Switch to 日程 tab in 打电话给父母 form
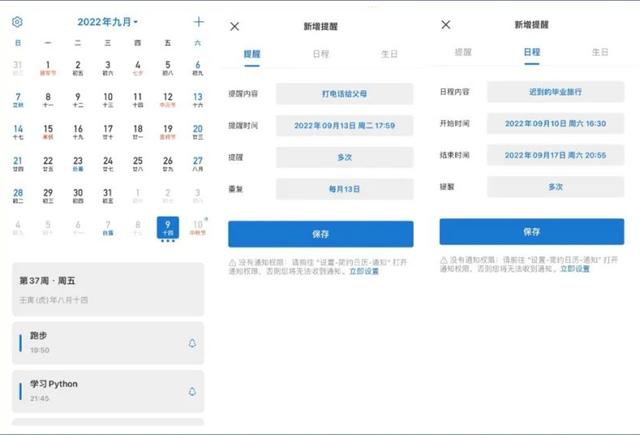Screen dimensions: 640x435 coord(321,54)
